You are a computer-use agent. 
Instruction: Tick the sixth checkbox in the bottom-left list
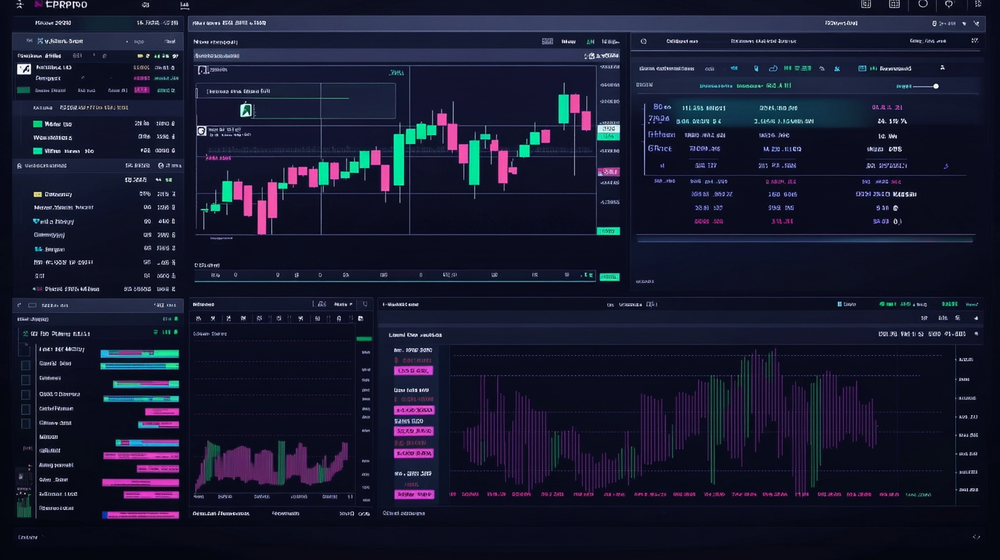click(26, 424)
